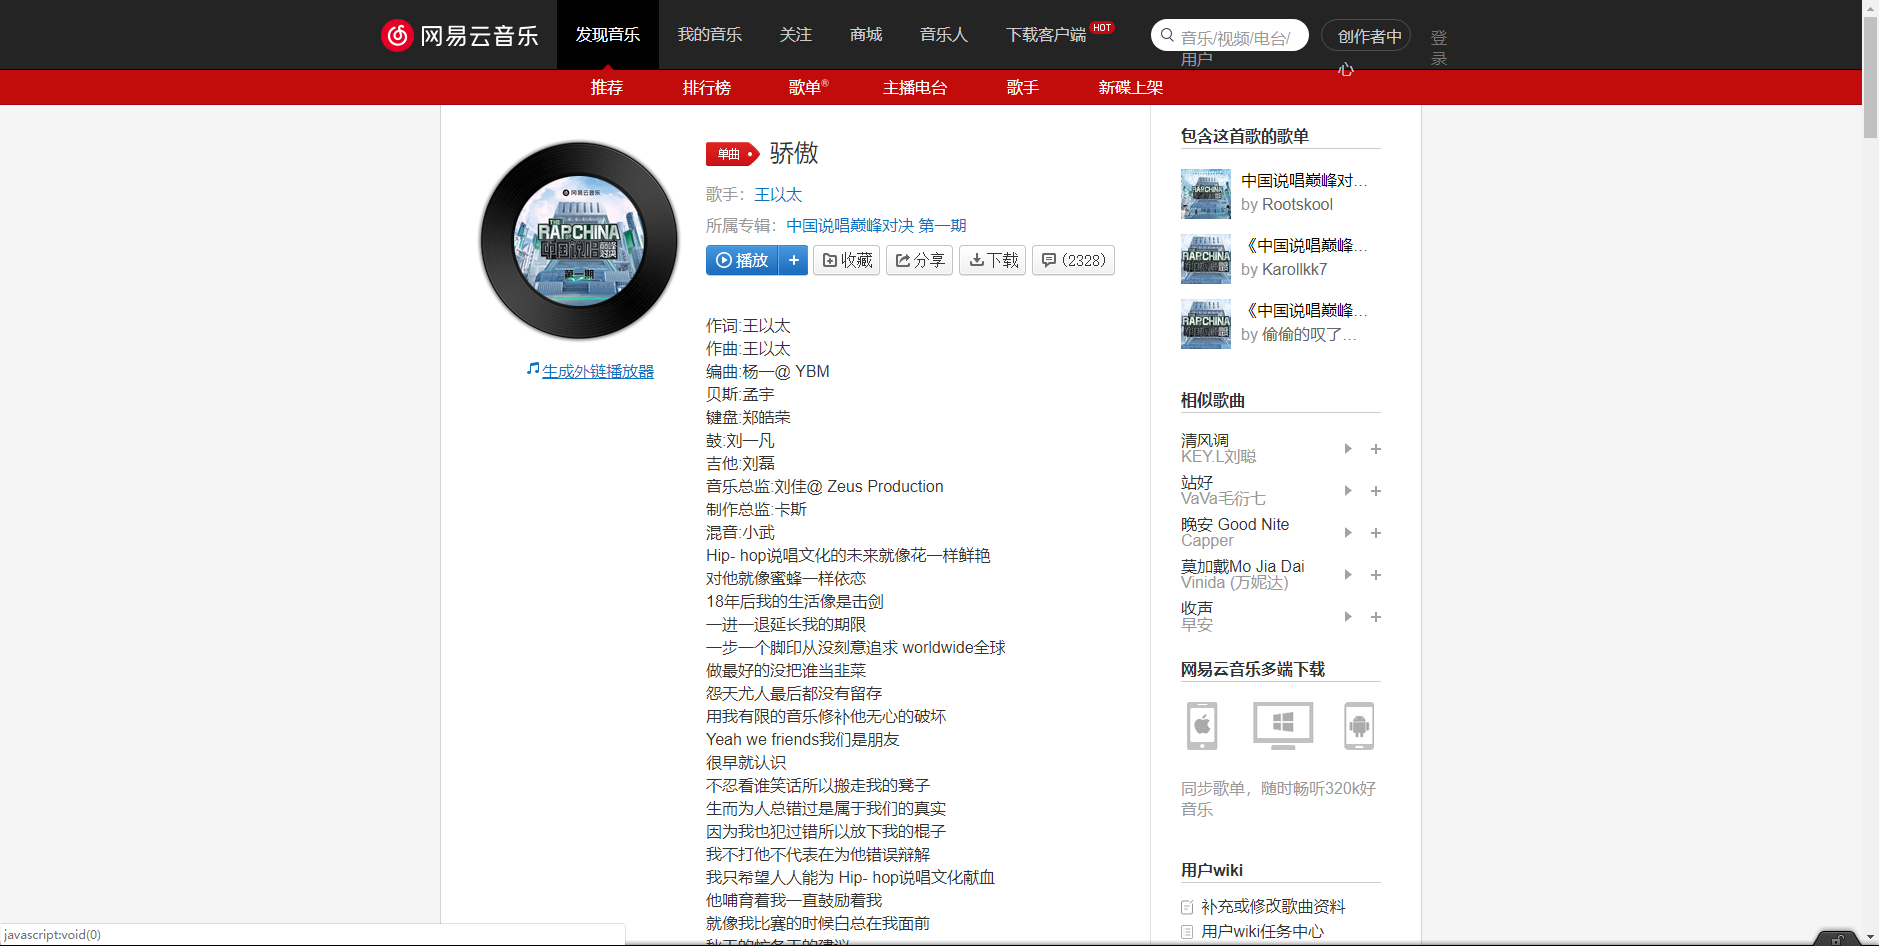Viewport: 1879px width, 946px height.
Task: Share the song using the 分享 icon
Action: point(918,260)
